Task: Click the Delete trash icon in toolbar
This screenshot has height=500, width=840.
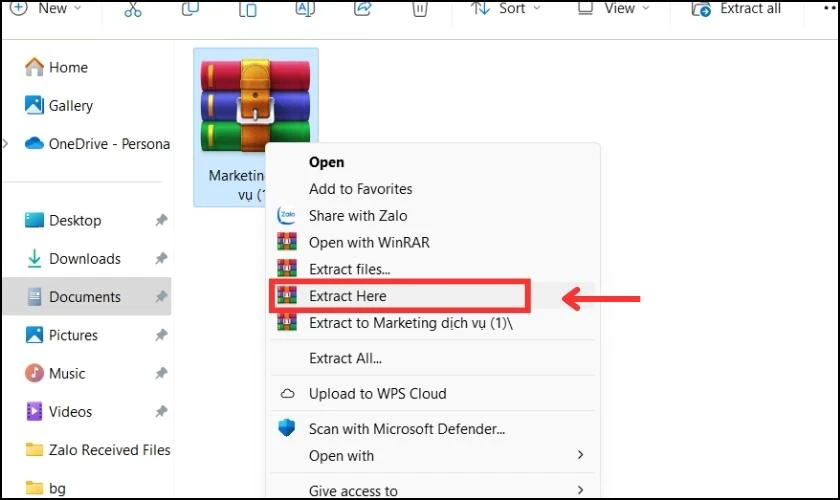Action: point(420,9)
